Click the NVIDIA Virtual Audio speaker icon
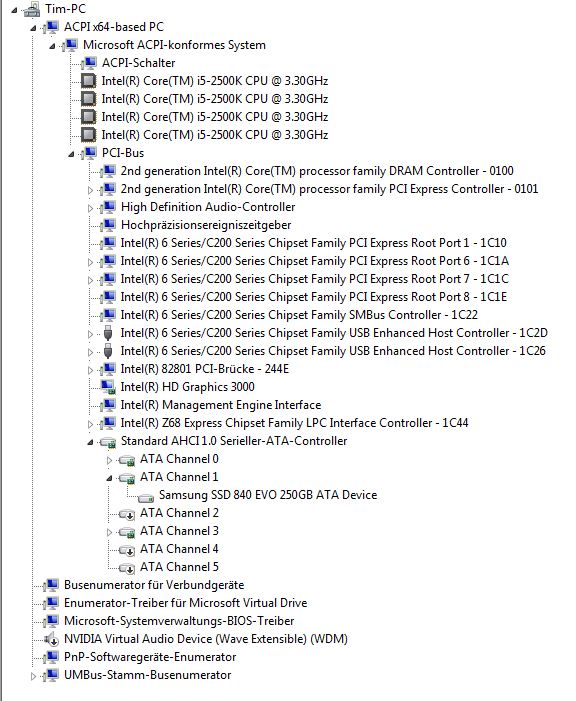This screenshot has width=576, height=701. tap(52, 639)
